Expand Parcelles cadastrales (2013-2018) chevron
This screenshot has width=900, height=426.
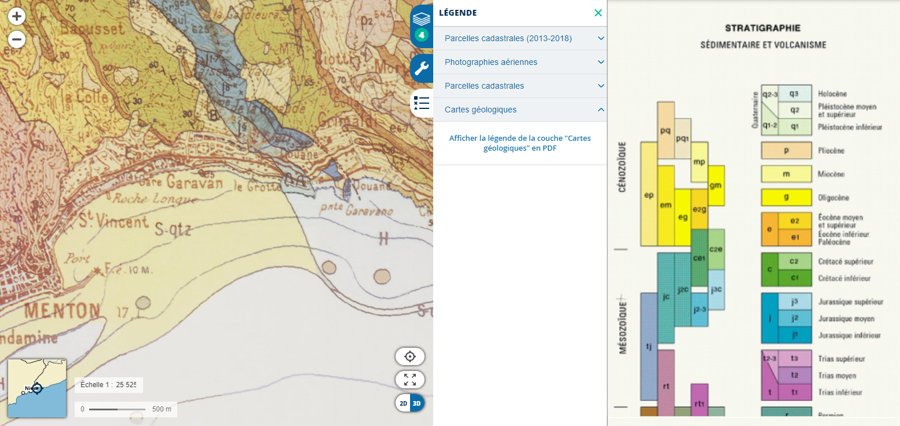pos(600,38)
